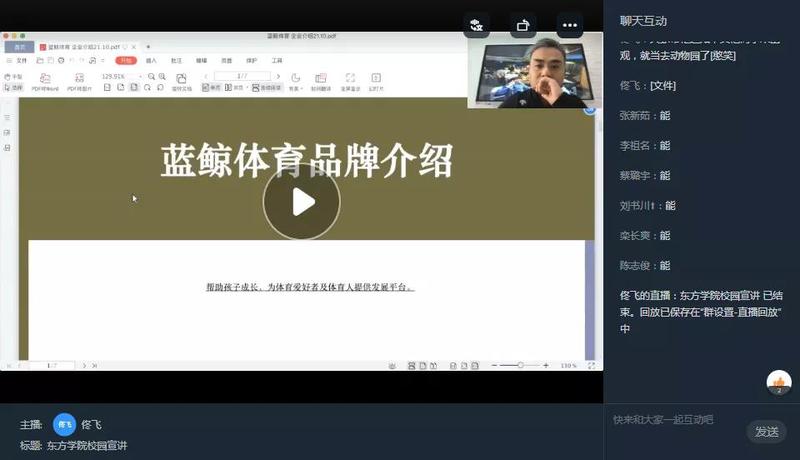The image size is (800, 460).
Task: Jump to last page in status bar
Action: tap(94, 366)
